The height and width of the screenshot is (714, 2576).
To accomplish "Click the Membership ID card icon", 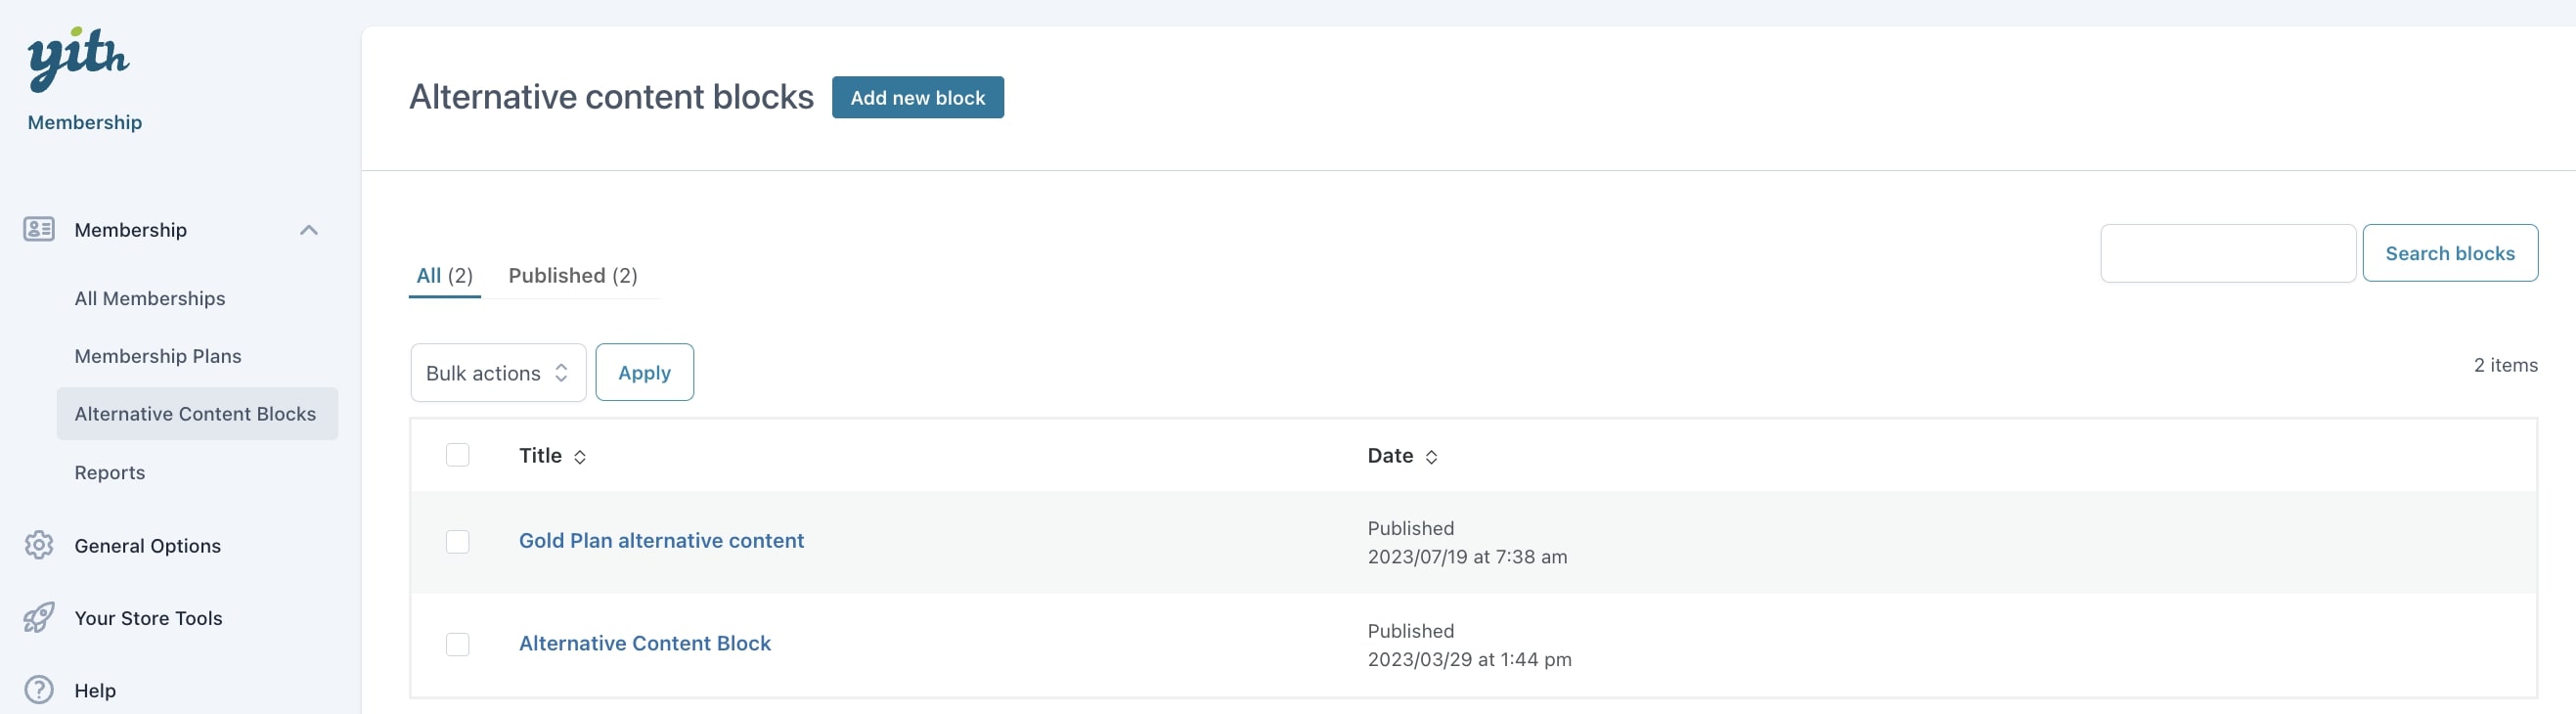I will [39, 230].
